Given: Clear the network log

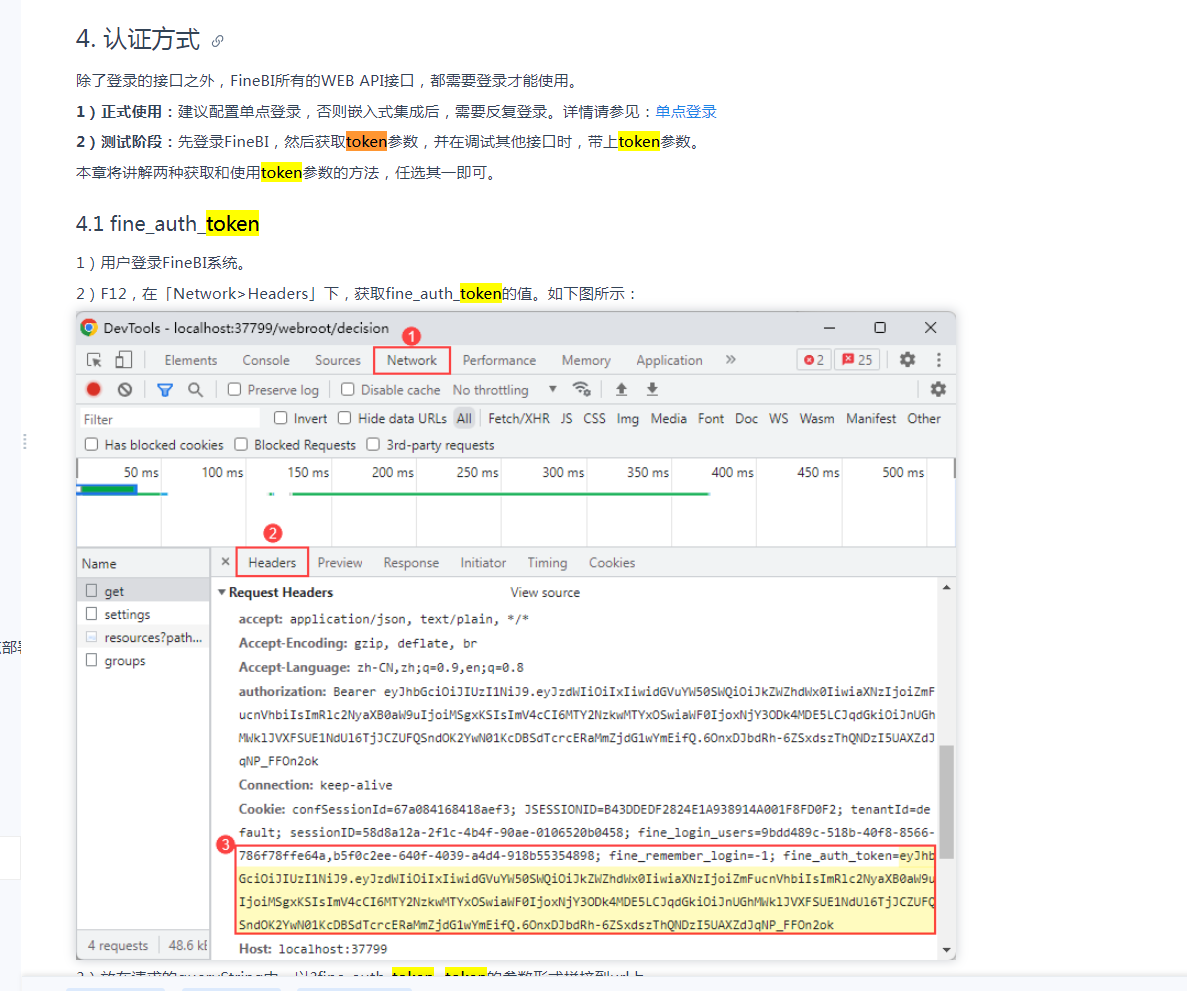Looking at the screenshot, I should (125, 389).
